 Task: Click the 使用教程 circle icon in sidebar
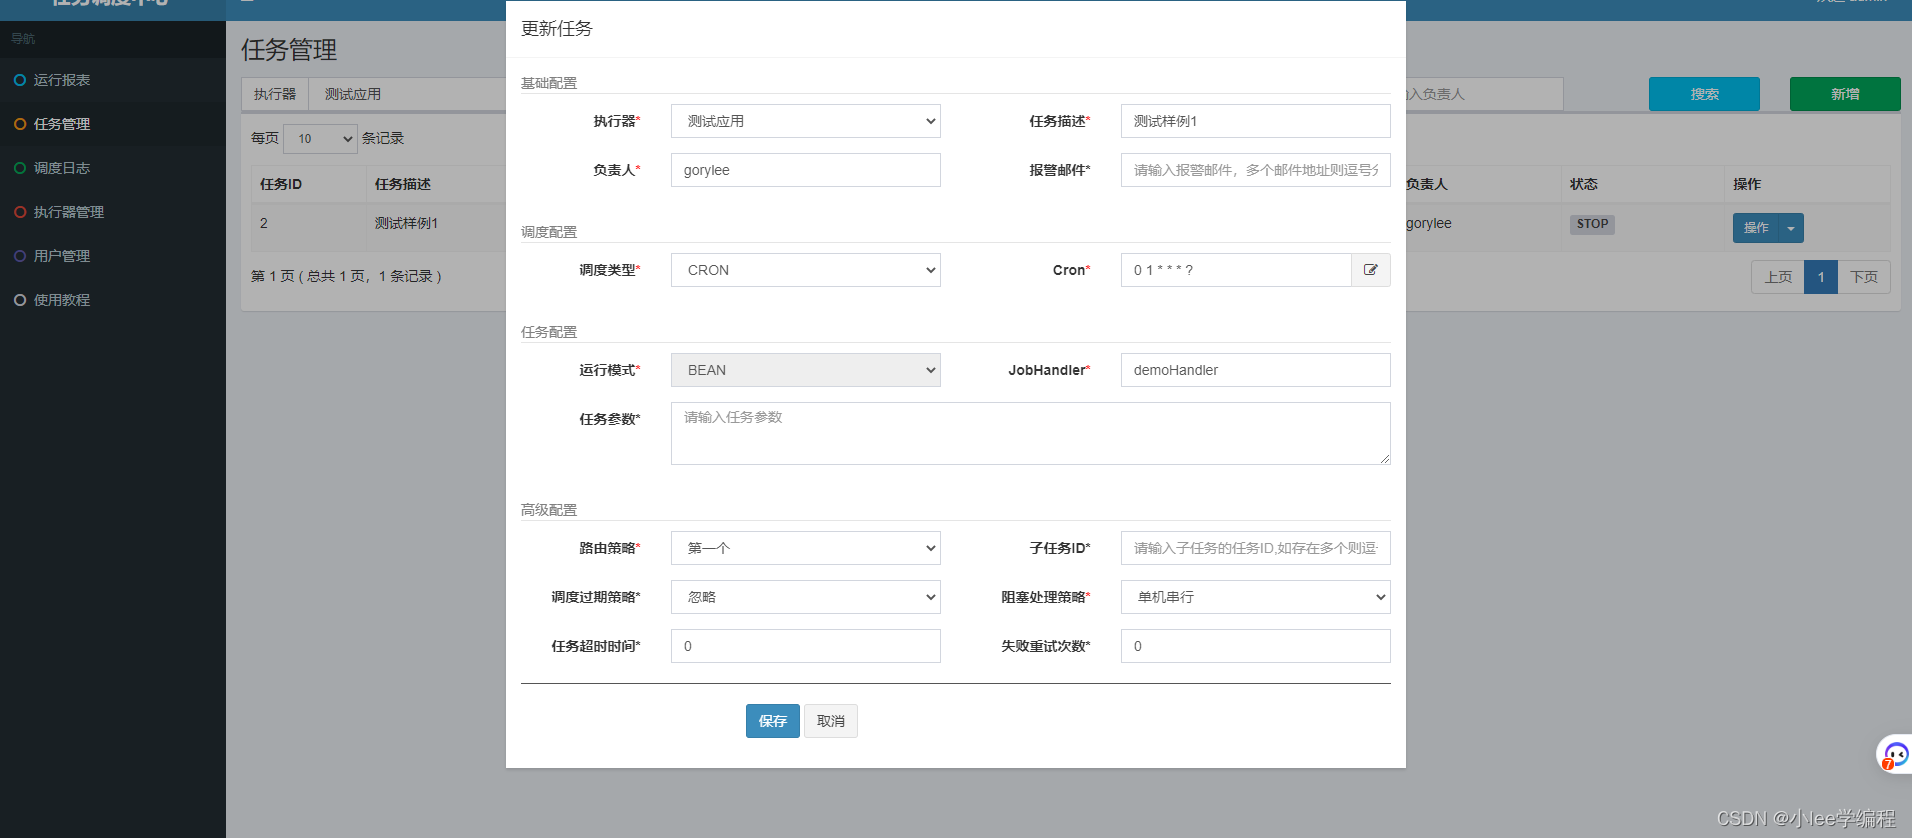[20, 300]
